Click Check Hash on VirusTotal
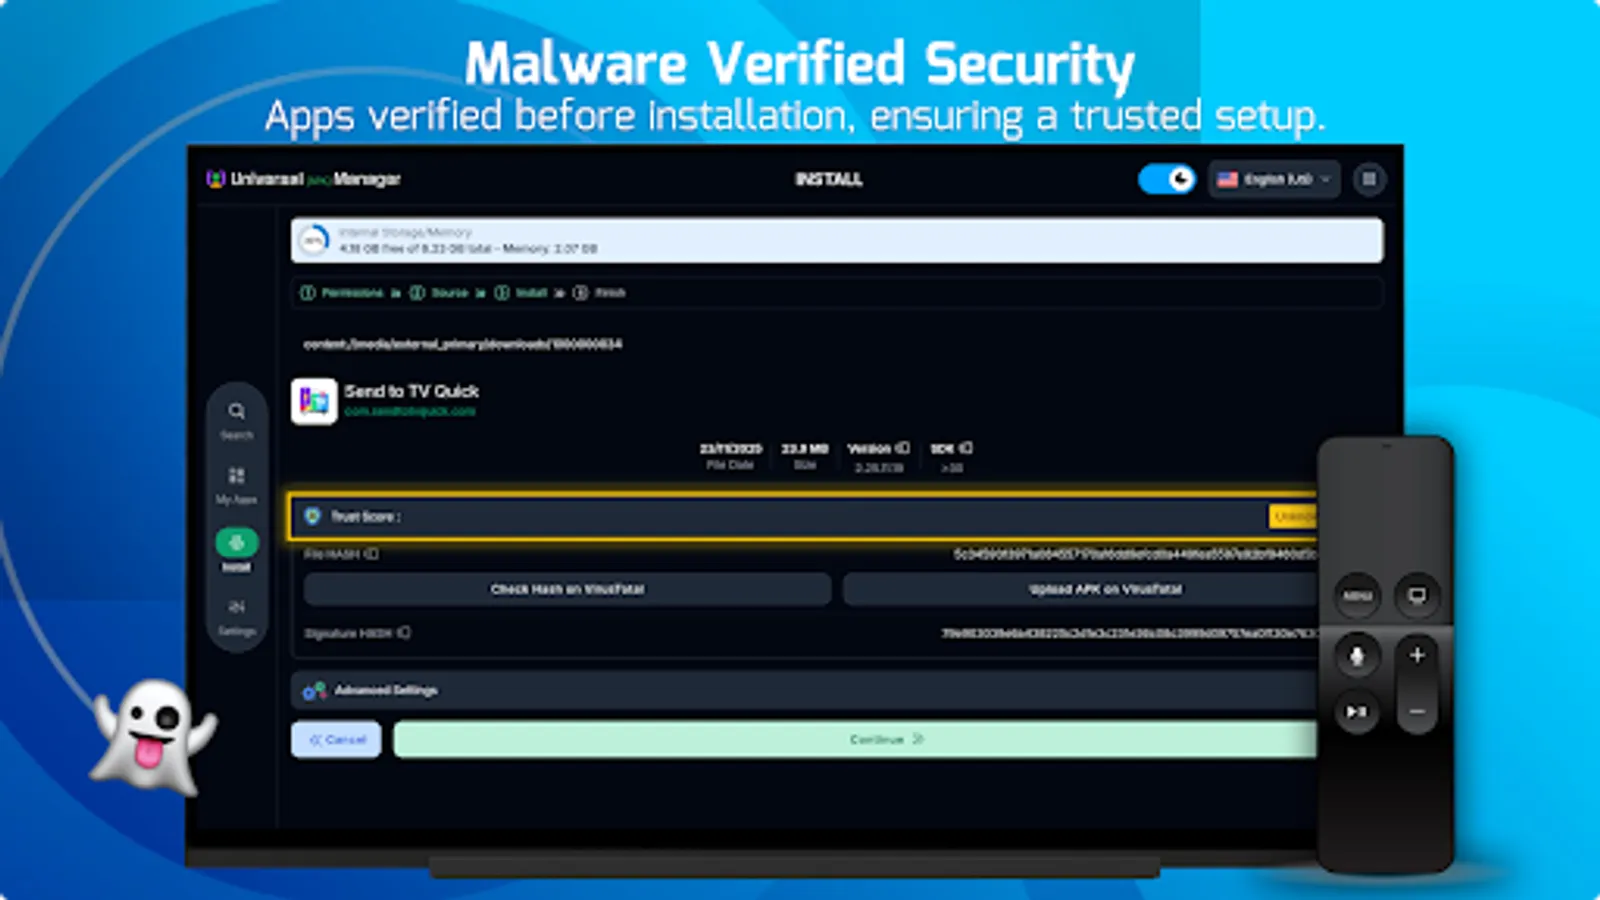 point(566,589)
